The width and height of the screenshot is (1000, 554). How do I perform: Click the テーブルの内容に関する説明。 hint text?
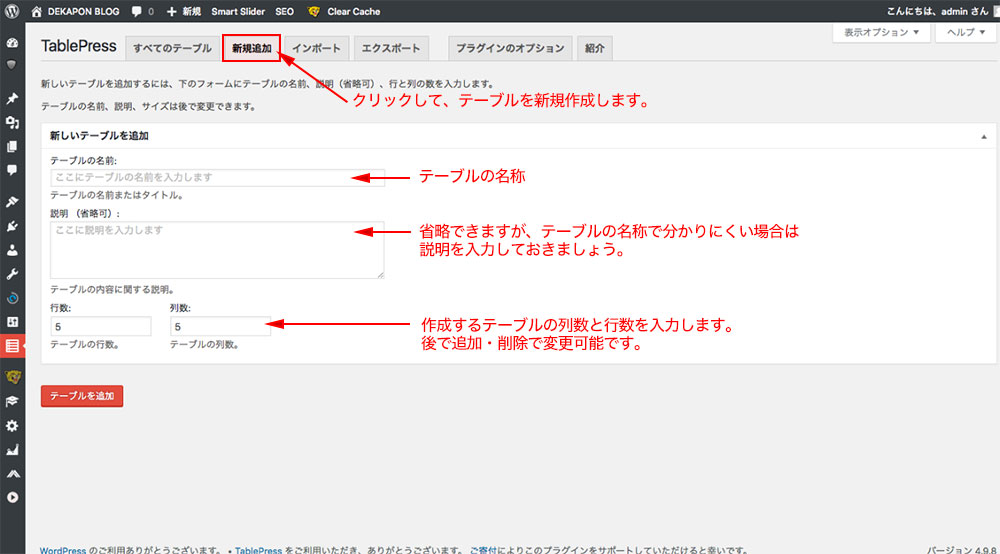point(112,289)
